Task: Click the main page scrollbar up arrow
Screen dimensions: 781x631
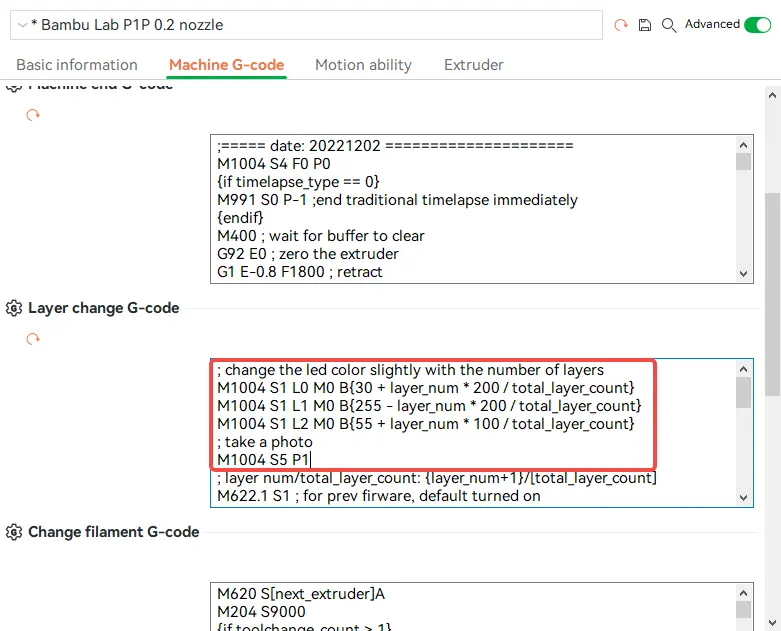Action: point(773,95)
